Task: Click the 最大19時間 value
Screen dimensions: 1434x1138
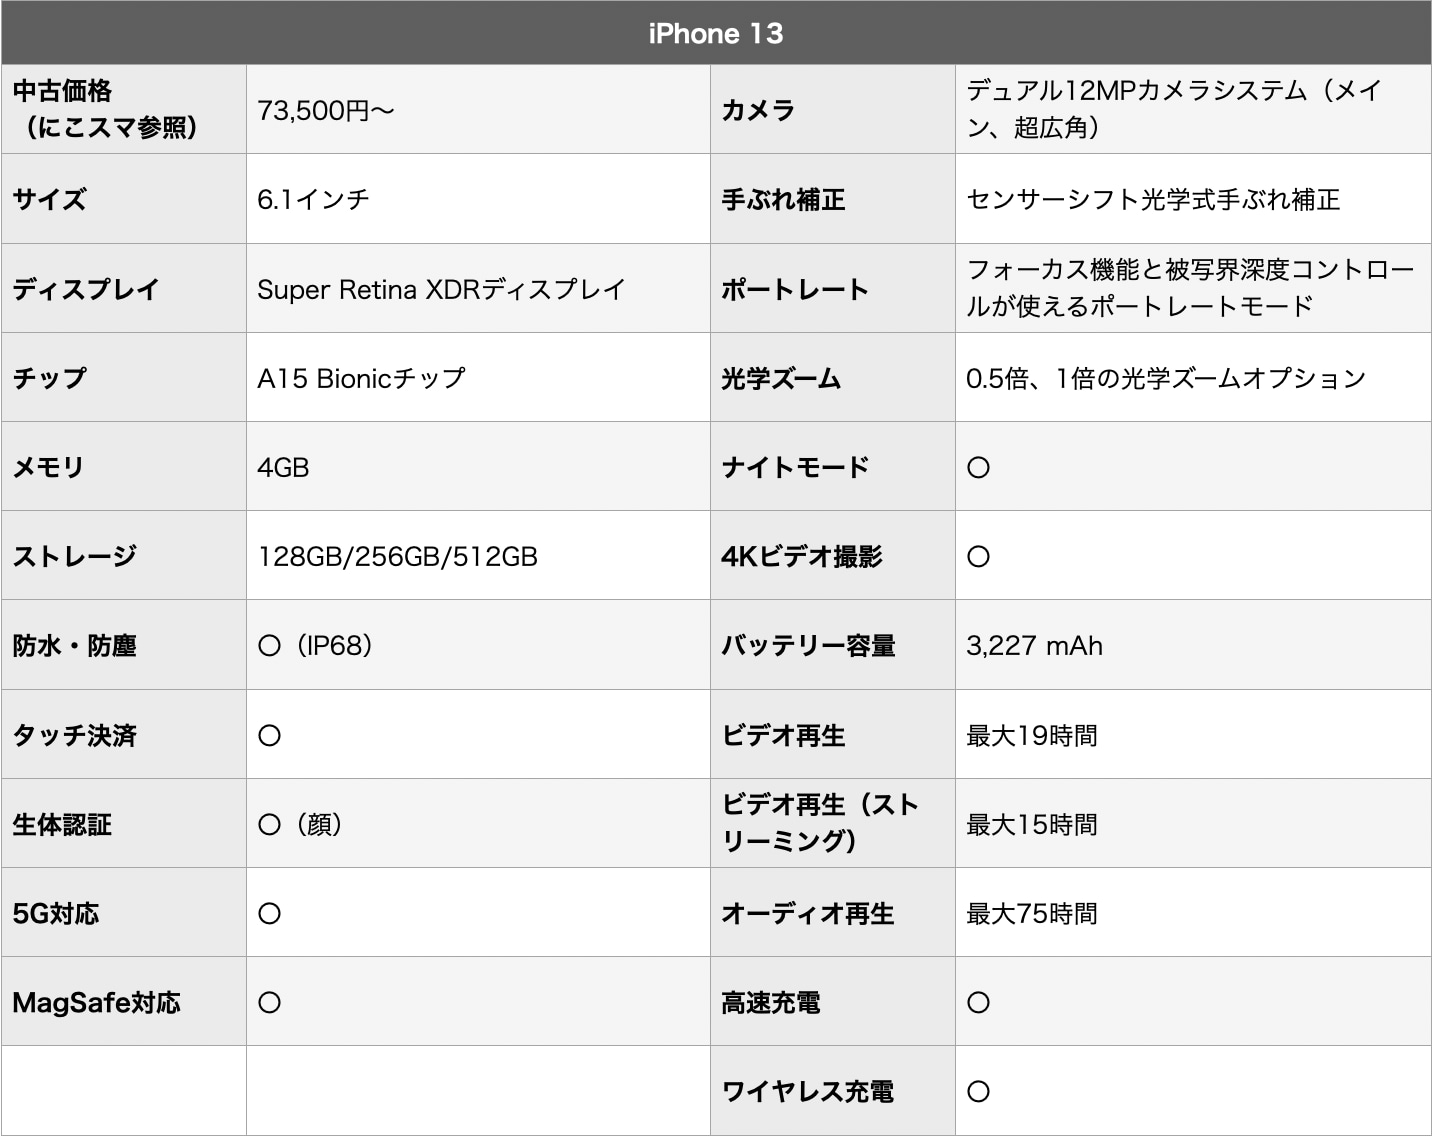Action: (1032, 735)
